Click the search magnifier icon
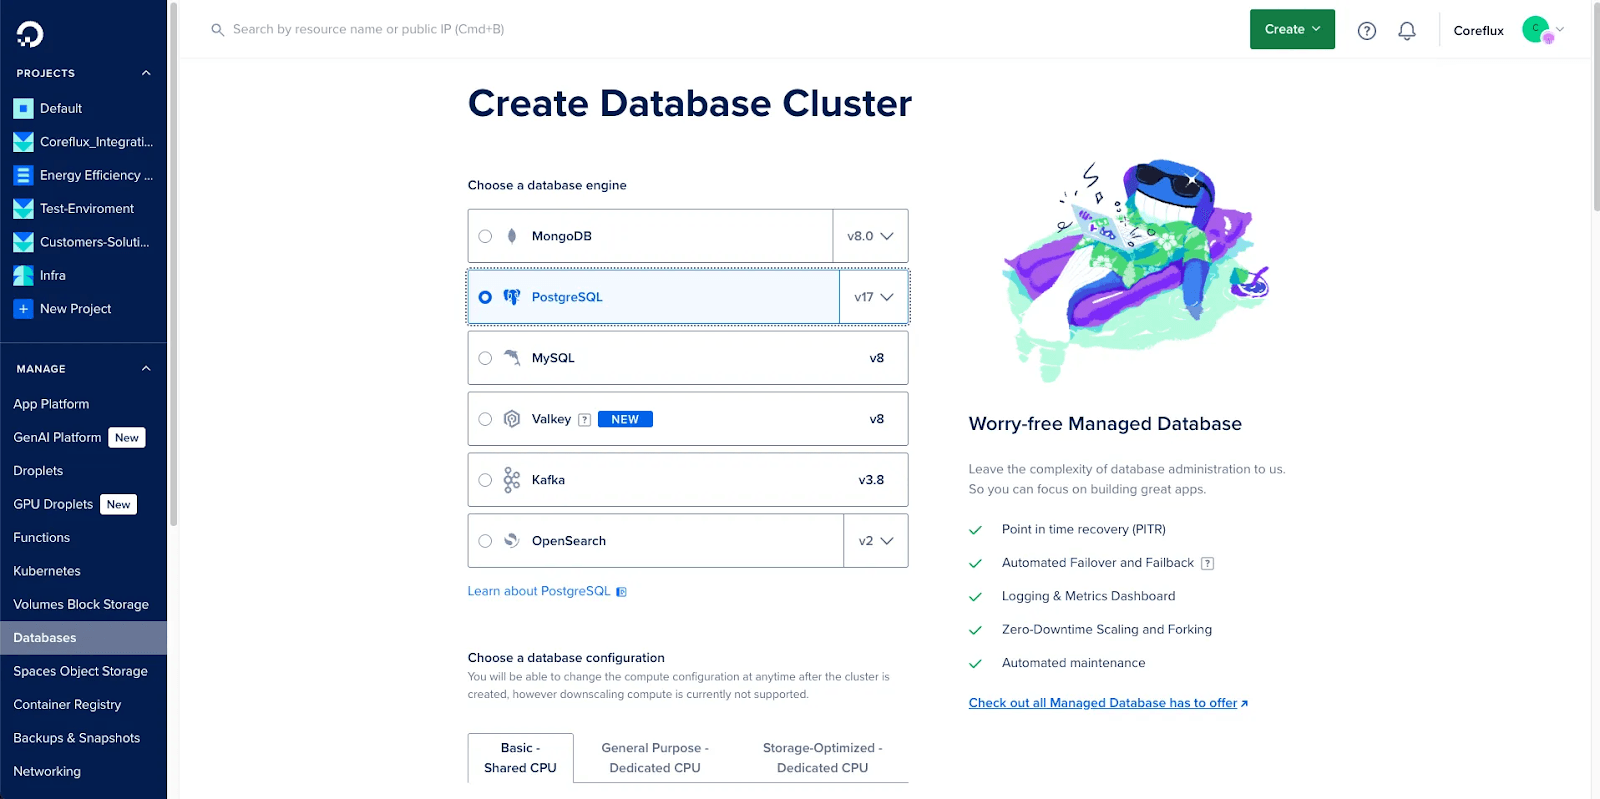1600x799 pixels. [217, 30]
